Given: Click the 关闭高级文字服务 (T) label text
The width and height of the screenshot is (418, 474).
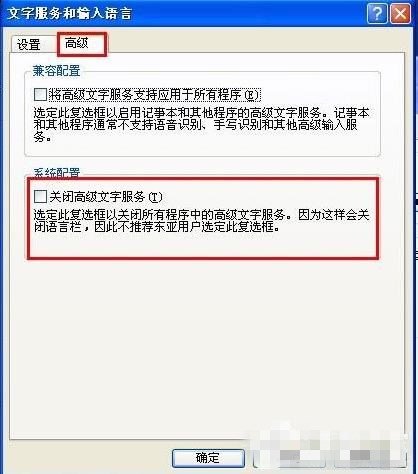Looking at the screenshot, I should (106, 197).
